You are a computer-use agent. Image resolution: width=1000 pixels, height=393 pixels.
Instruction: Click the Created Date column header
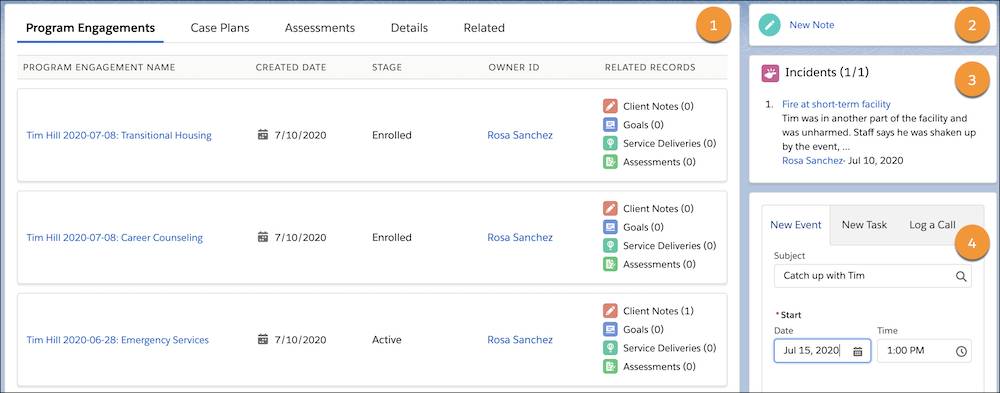(291, 68)
